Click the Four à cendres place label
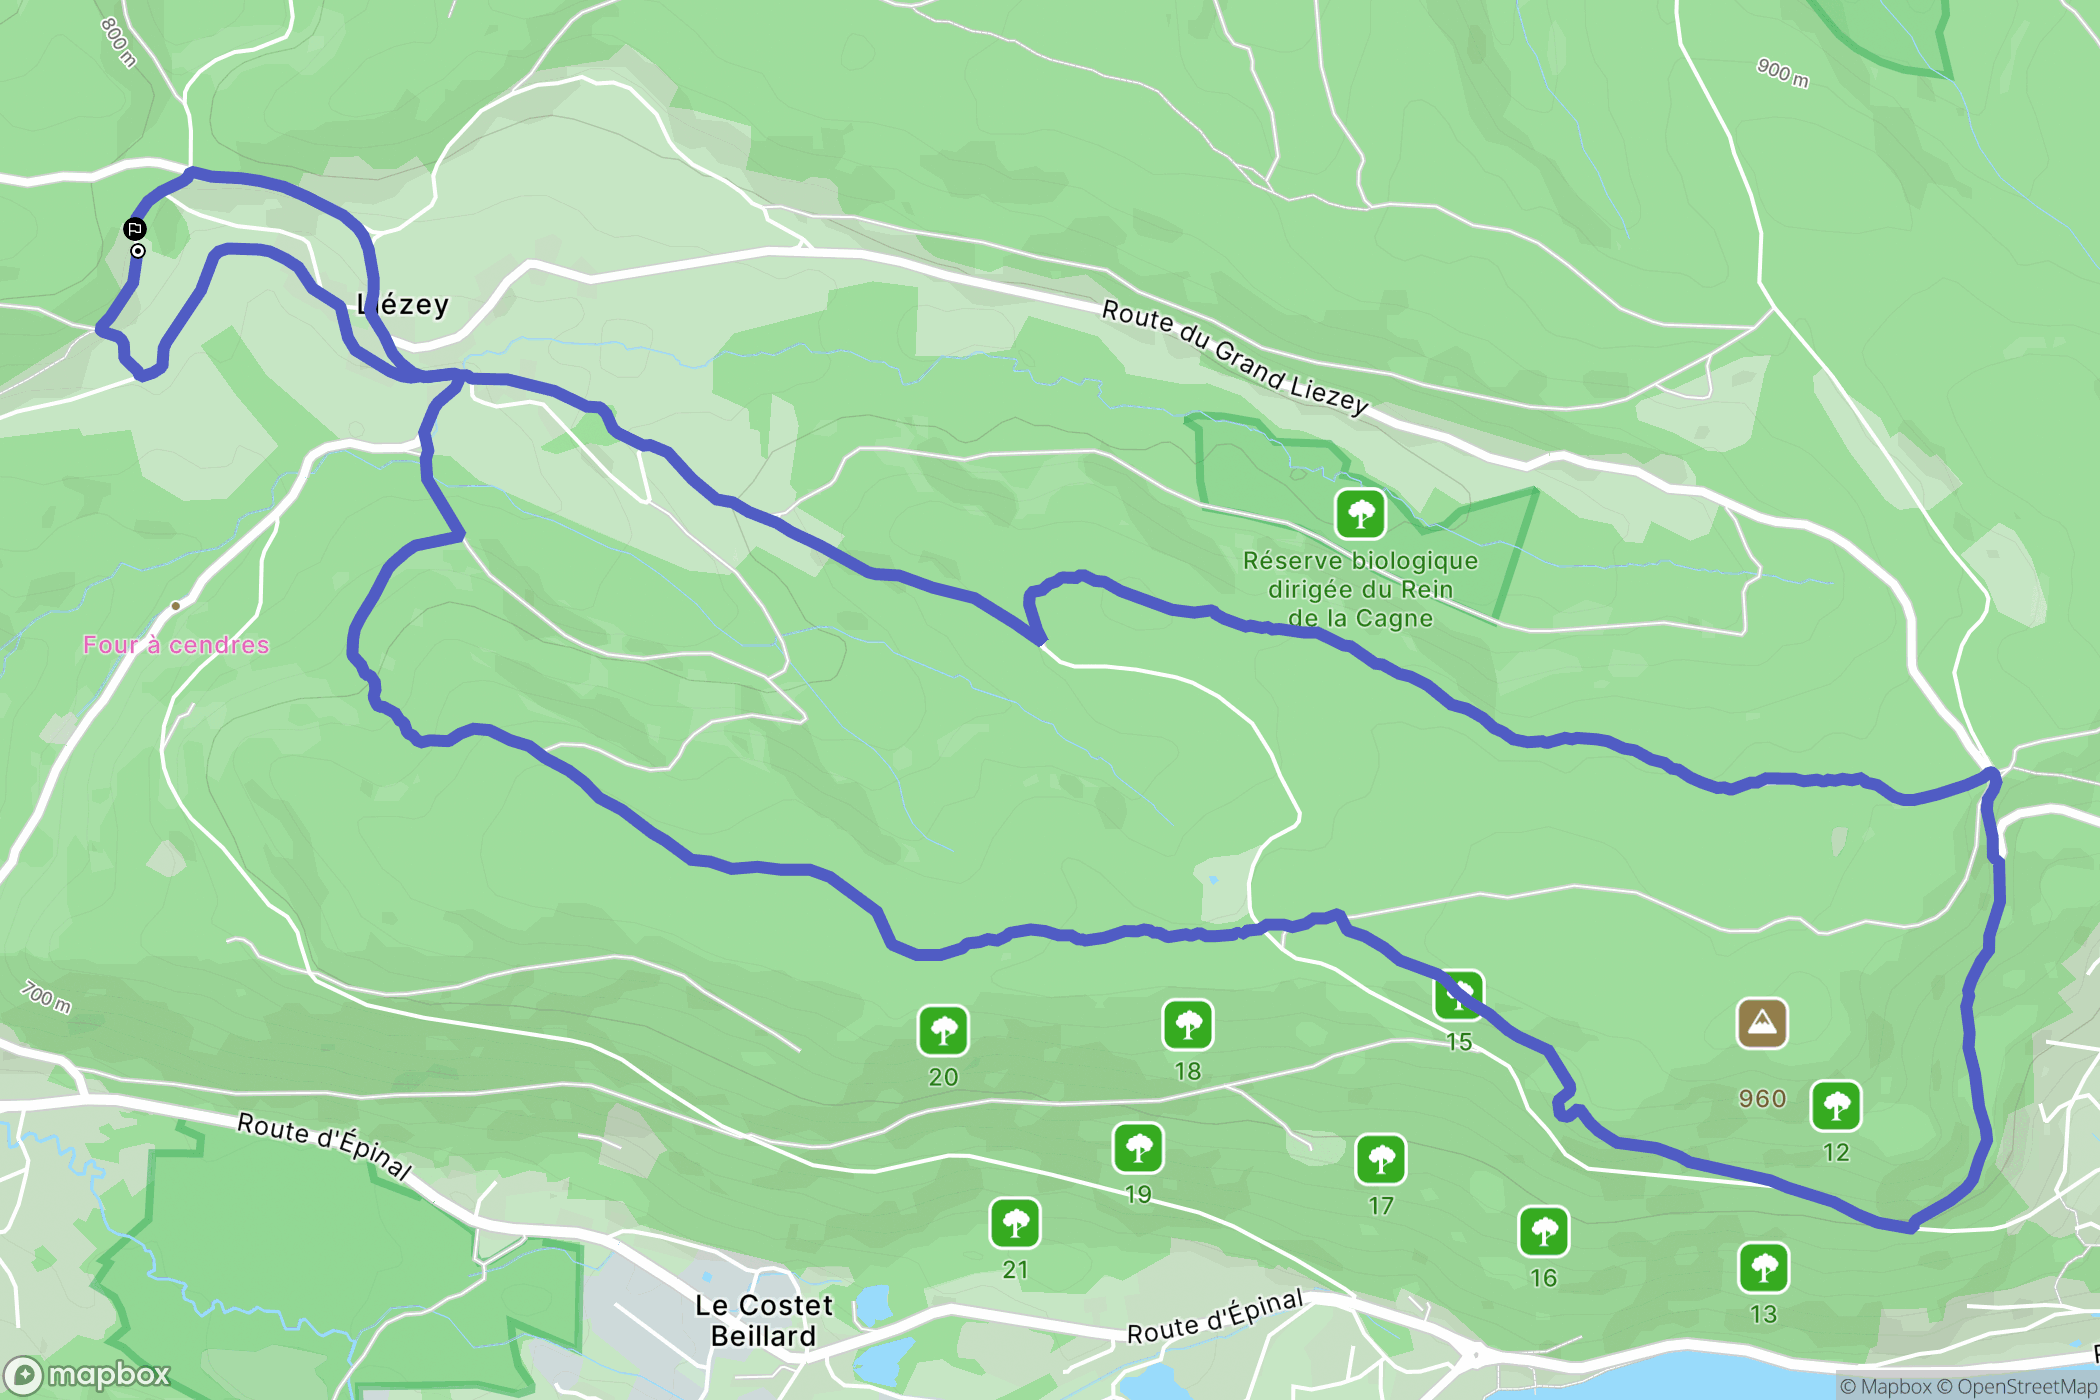The width and height of the screenshot is (2100, 1400). 176,645
